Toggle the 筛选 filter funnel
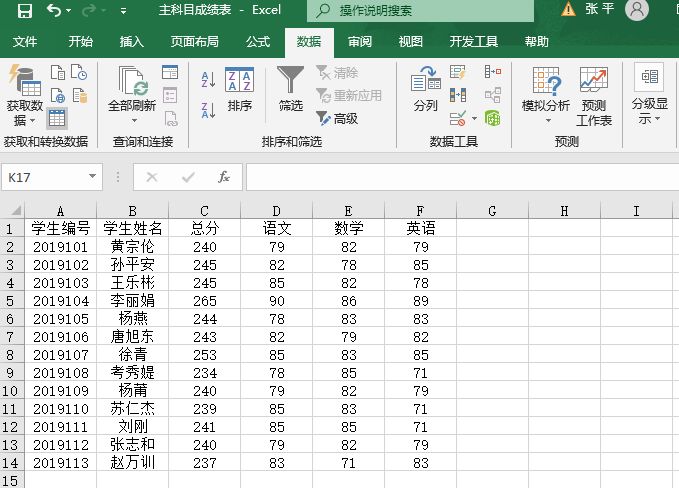679x488 pixels. tap(291, 89)
